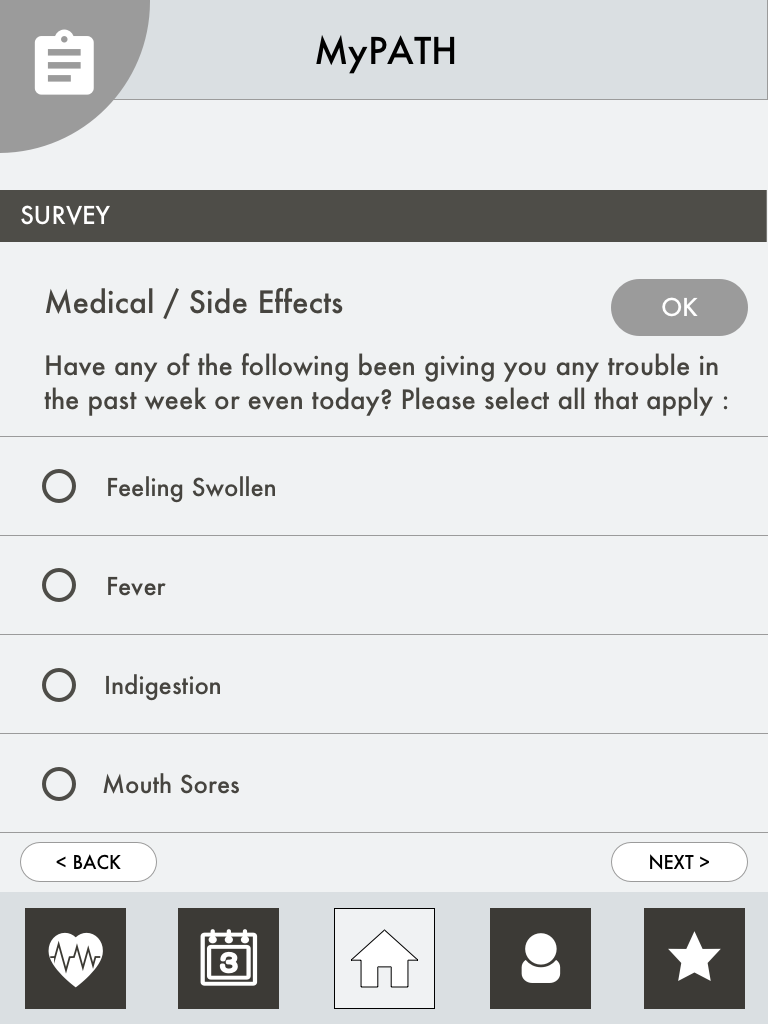This screenshot has width=768, height=1024.
Task: Go to the next survey page
Action: coord(679,862)
